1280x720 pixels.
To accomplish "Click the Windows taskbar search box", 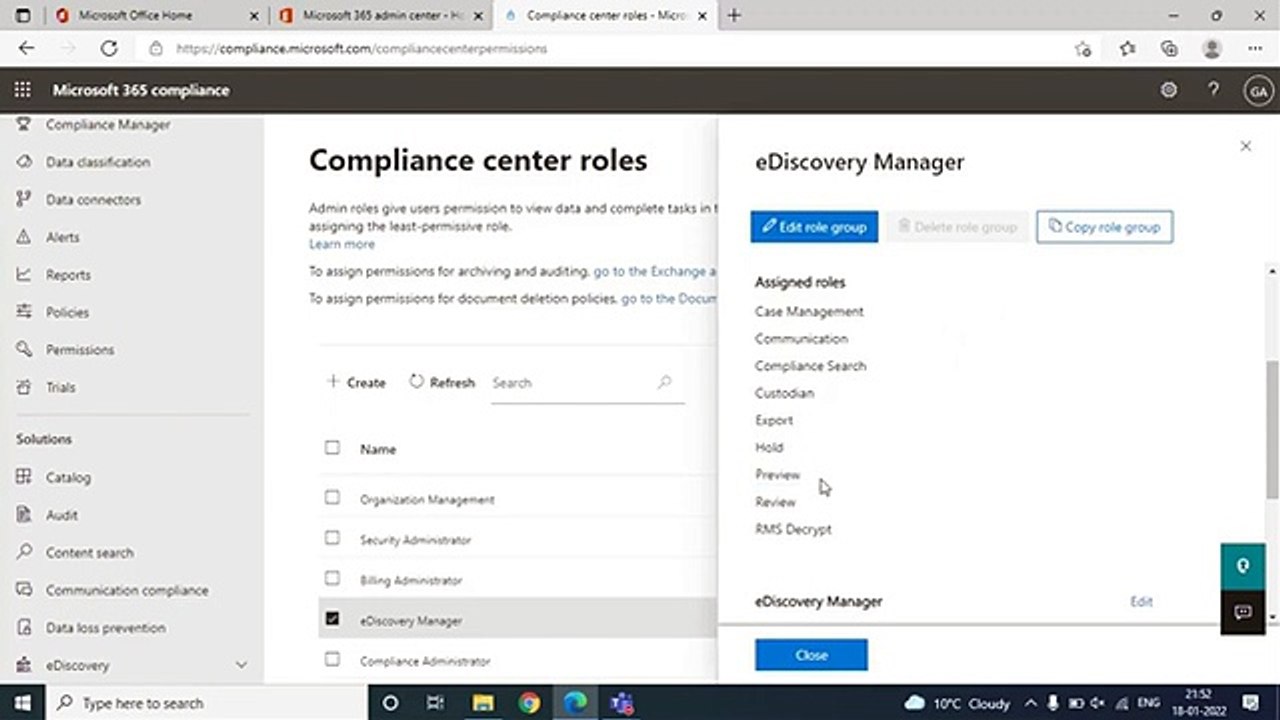I will (207, 703).
